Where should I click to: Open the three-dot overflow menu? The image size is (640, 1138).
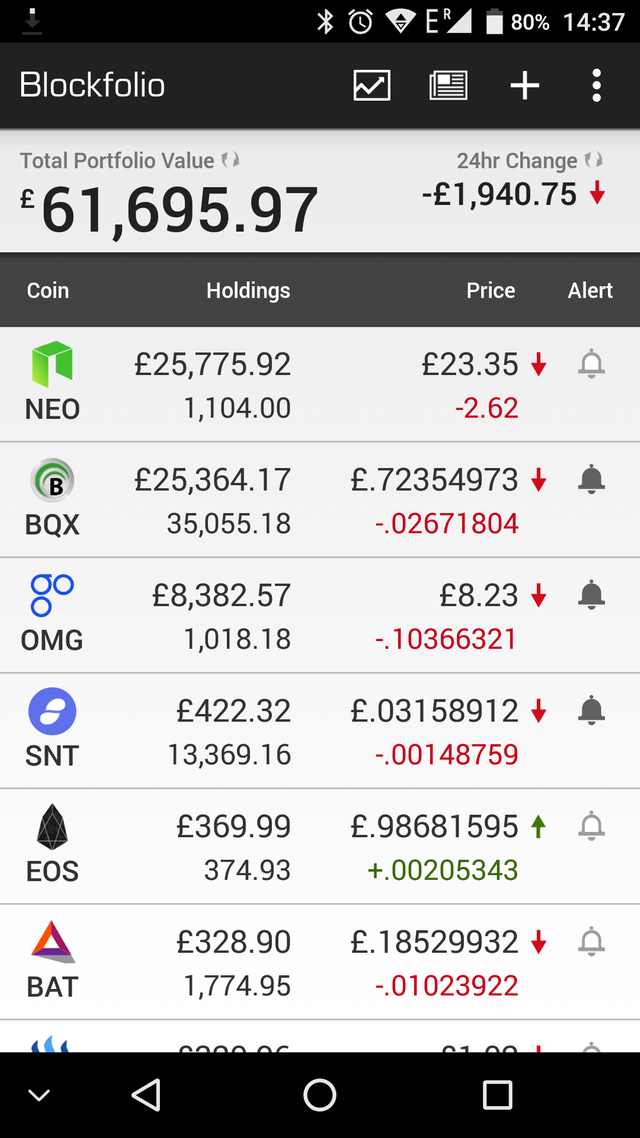tap(596, 85)
